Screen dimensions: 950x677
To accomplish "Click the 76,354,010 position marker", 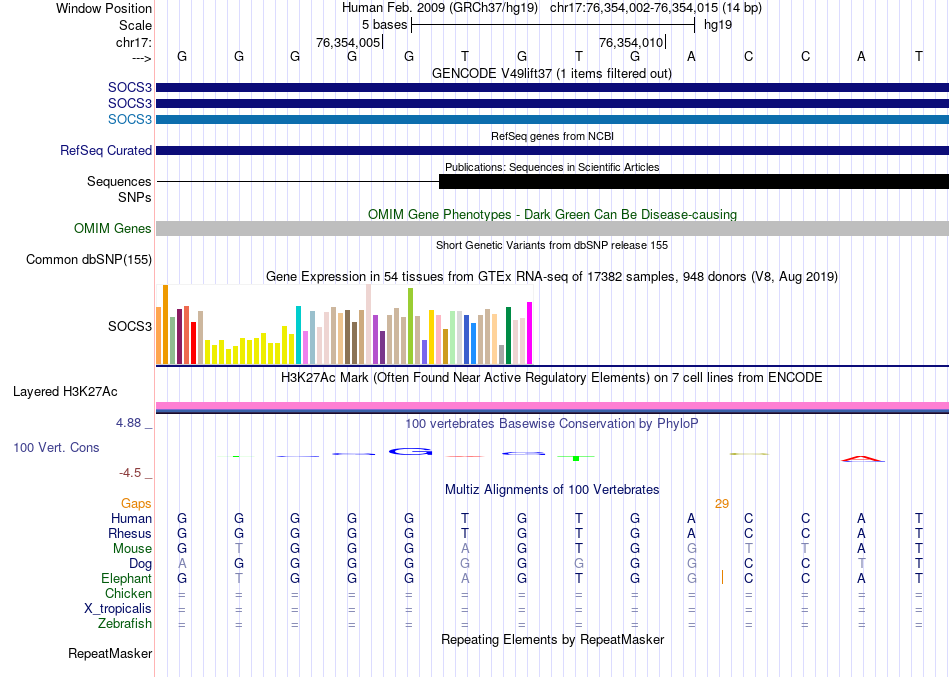I will (x=631, y=42).
